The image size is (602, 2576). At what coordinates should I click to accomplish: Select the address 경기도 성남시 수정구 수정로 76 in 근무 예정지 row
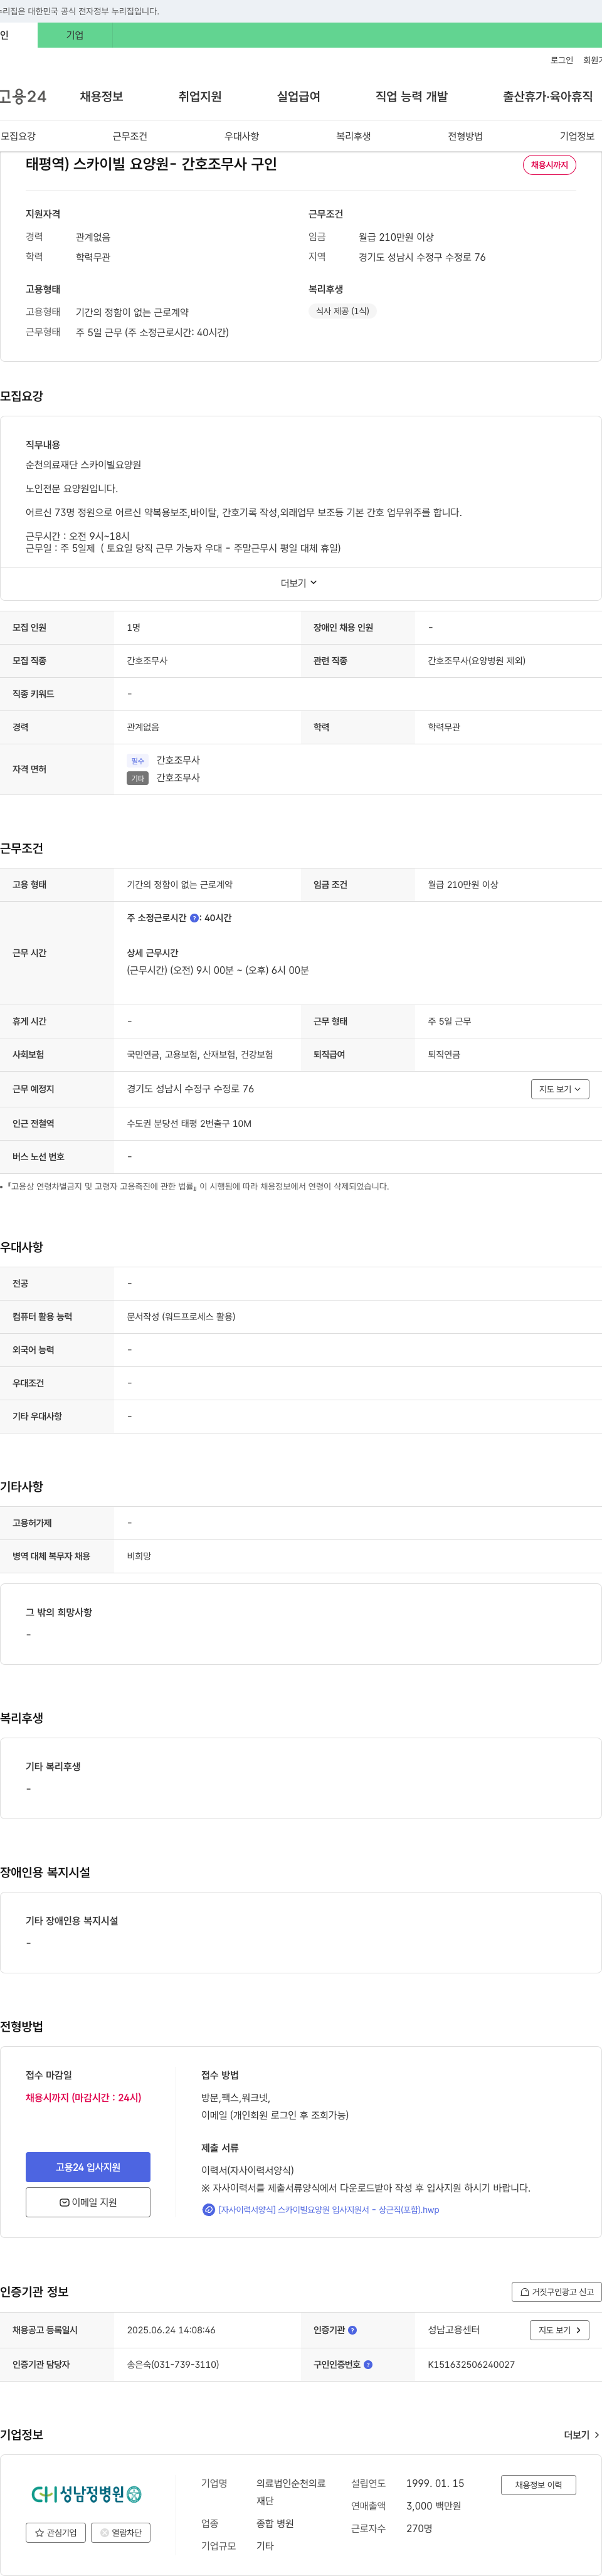pyautogui.click(x=190, y=1089)
